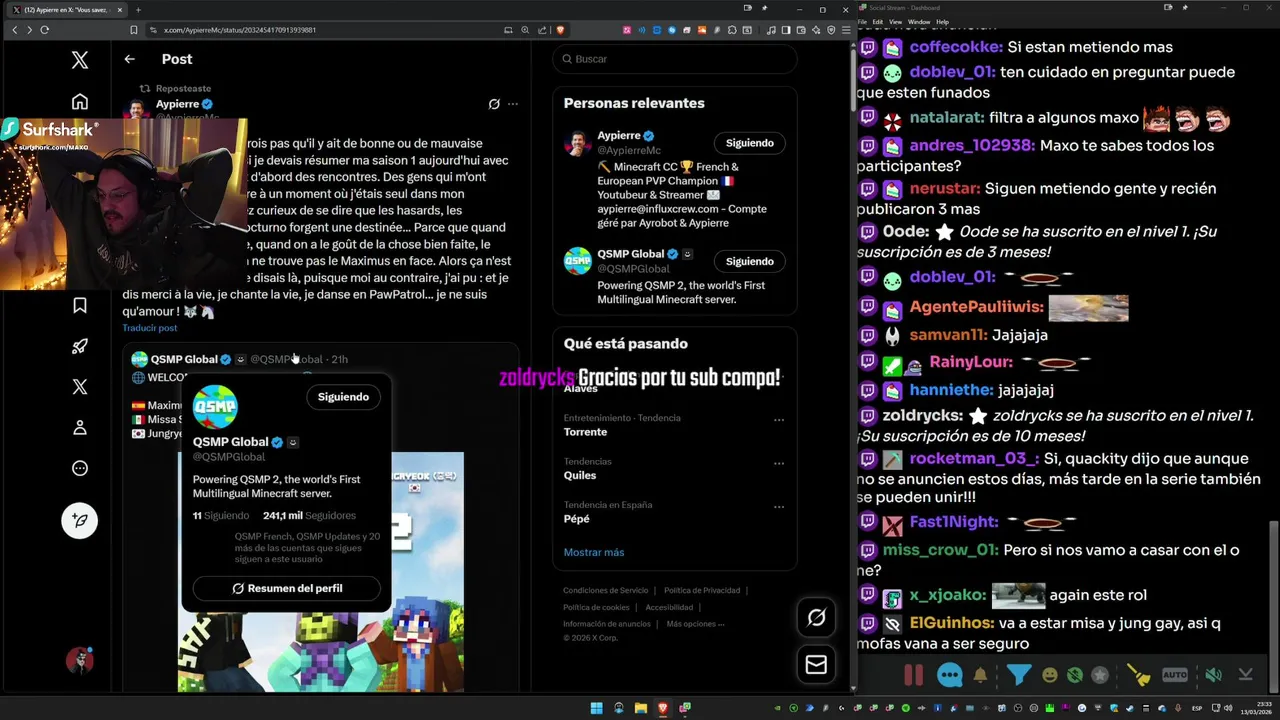Viewport: 1280px width, 720px height.
Task: Toggle the muted speaker icon
Action: click(1213, 675)
